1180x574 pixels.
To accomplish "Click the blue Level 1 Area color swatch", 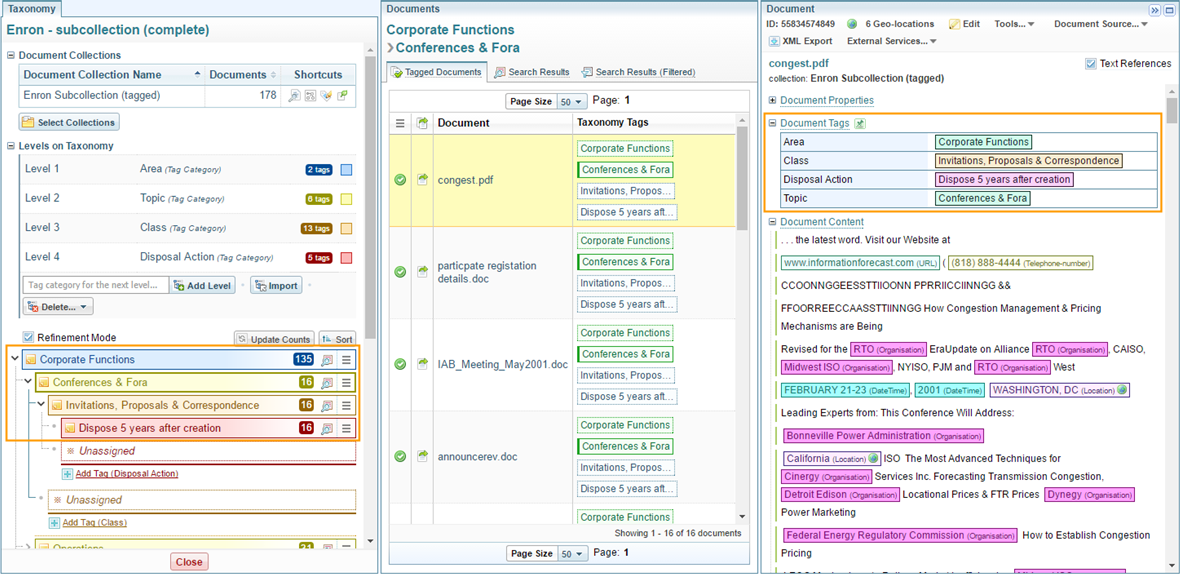I will pyautogui.click(x=346, y=170).
